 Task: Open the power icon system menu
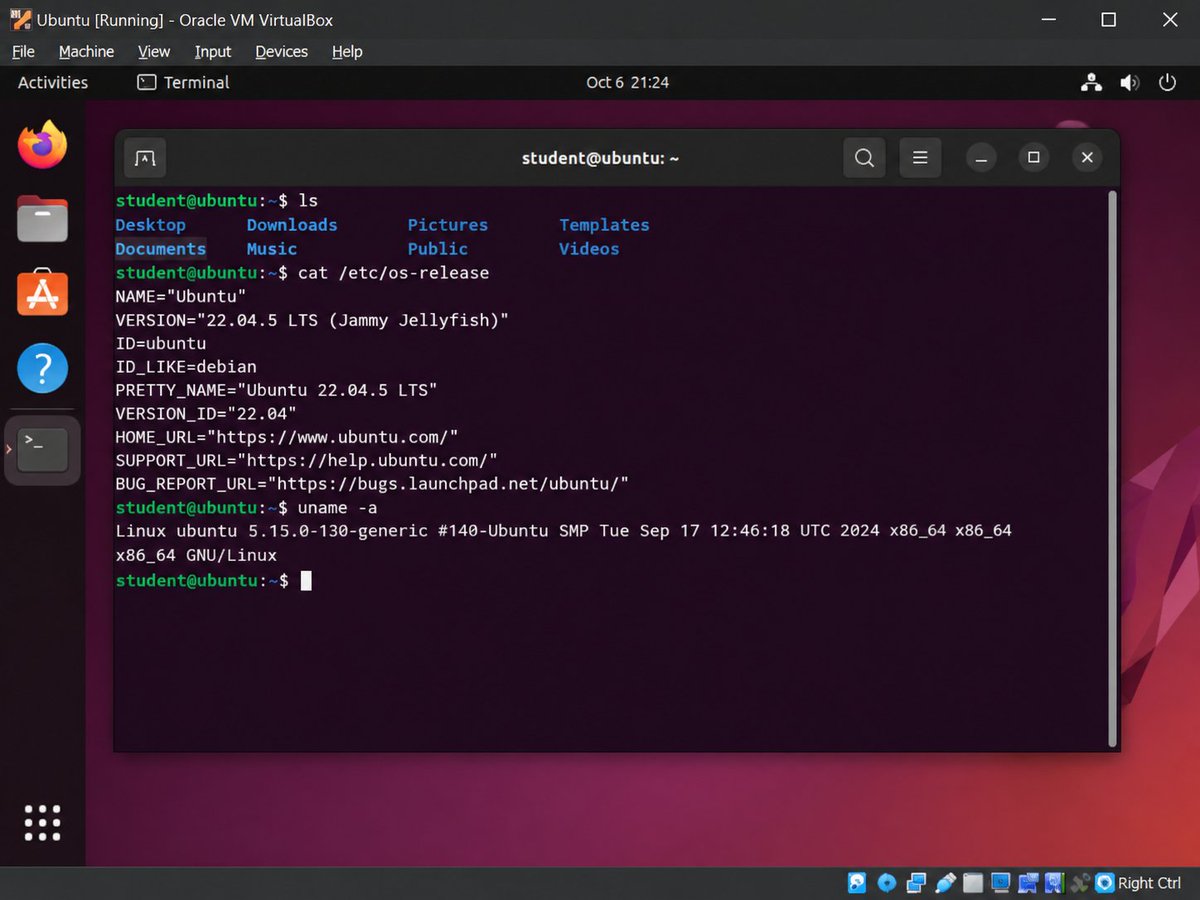point(1167,83)
